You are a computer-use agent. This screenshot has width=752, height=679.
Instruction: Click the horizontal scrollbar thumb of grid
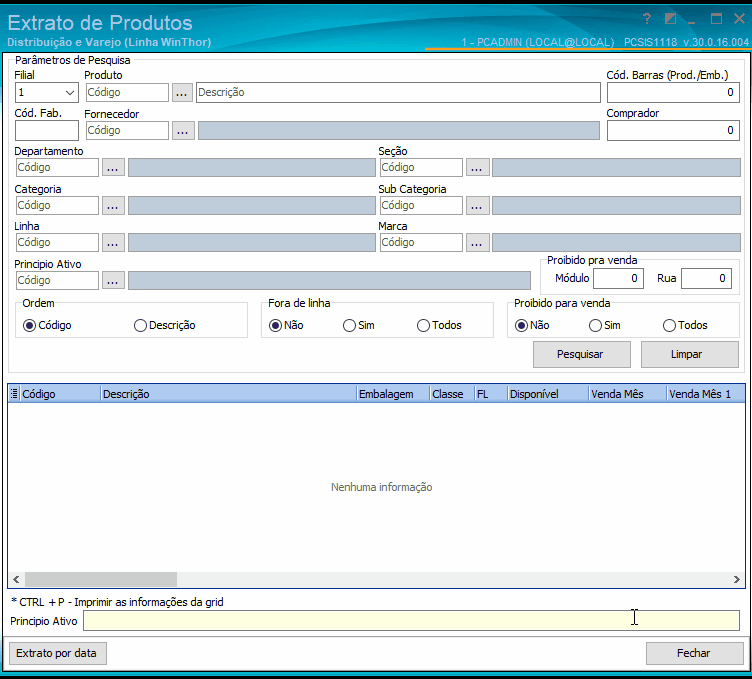click(101, 579)
